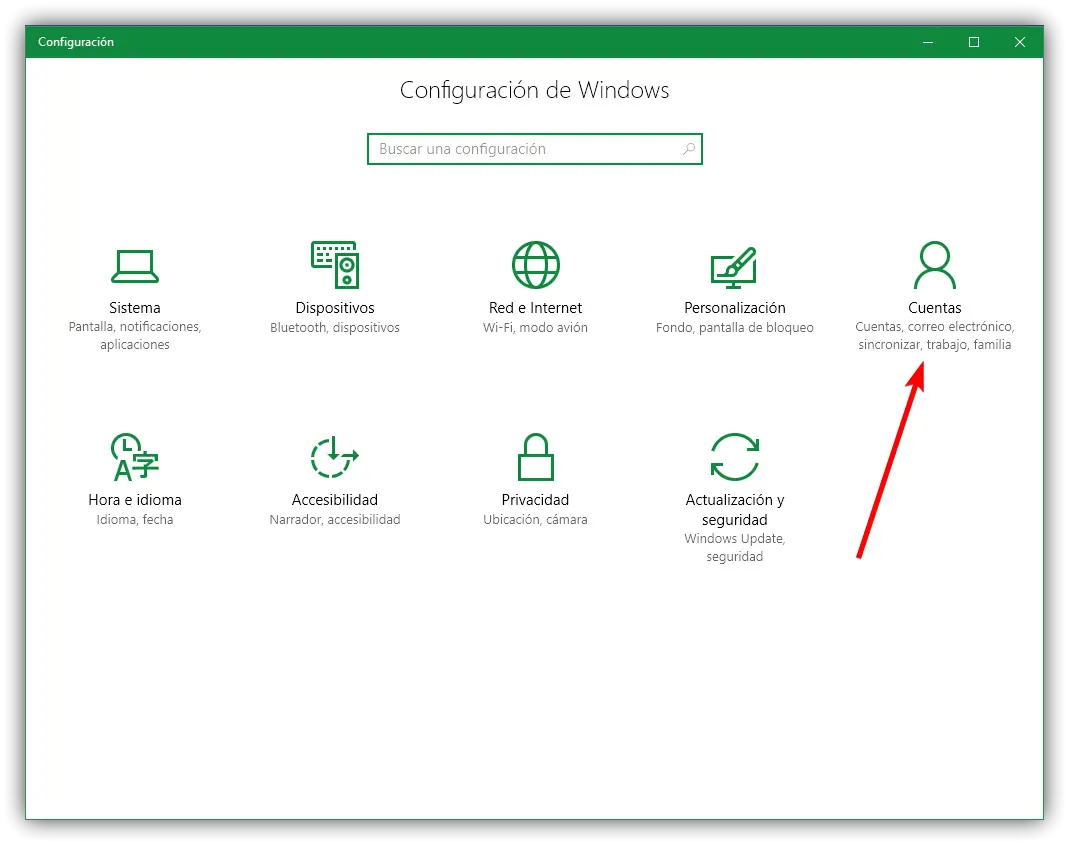Viewport: 1069px width, 845px height.
Task: Click 'Narrador, accesibilidad' description
Action: tap(335, 520)
